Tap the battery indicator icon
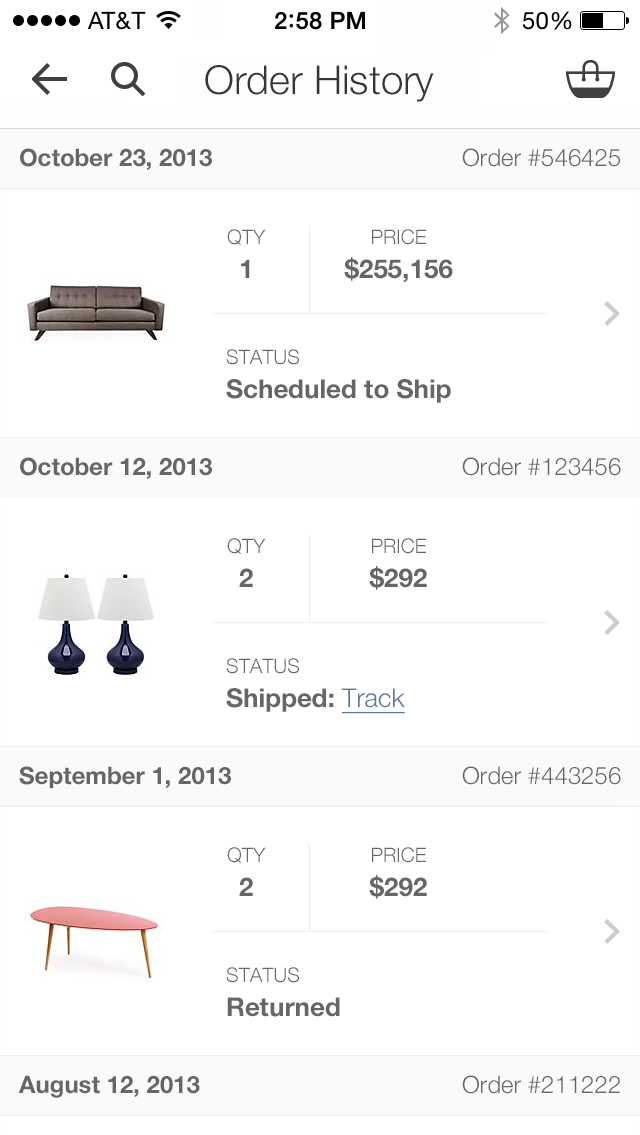The image size is (640, 1135). (604, 20)
